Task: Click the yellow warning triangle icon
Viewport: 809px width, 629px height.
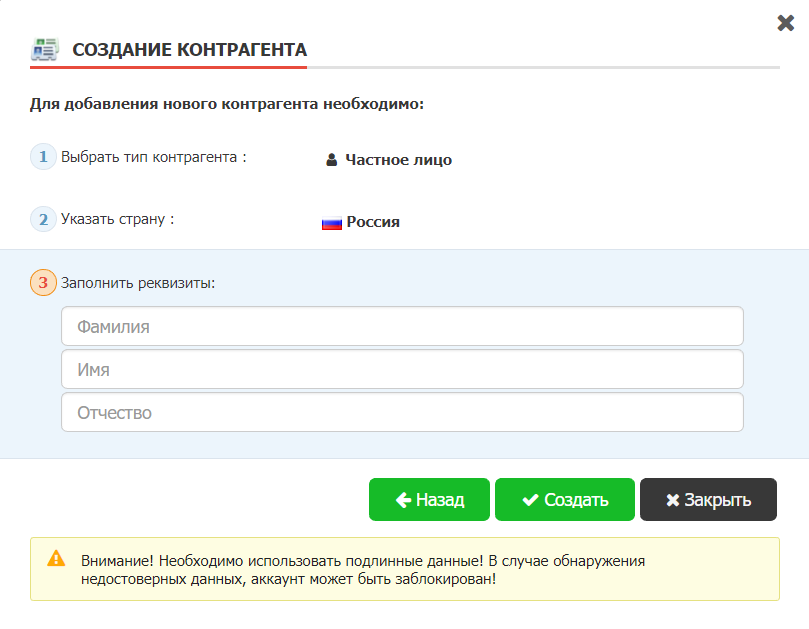Action: point(56,558)
